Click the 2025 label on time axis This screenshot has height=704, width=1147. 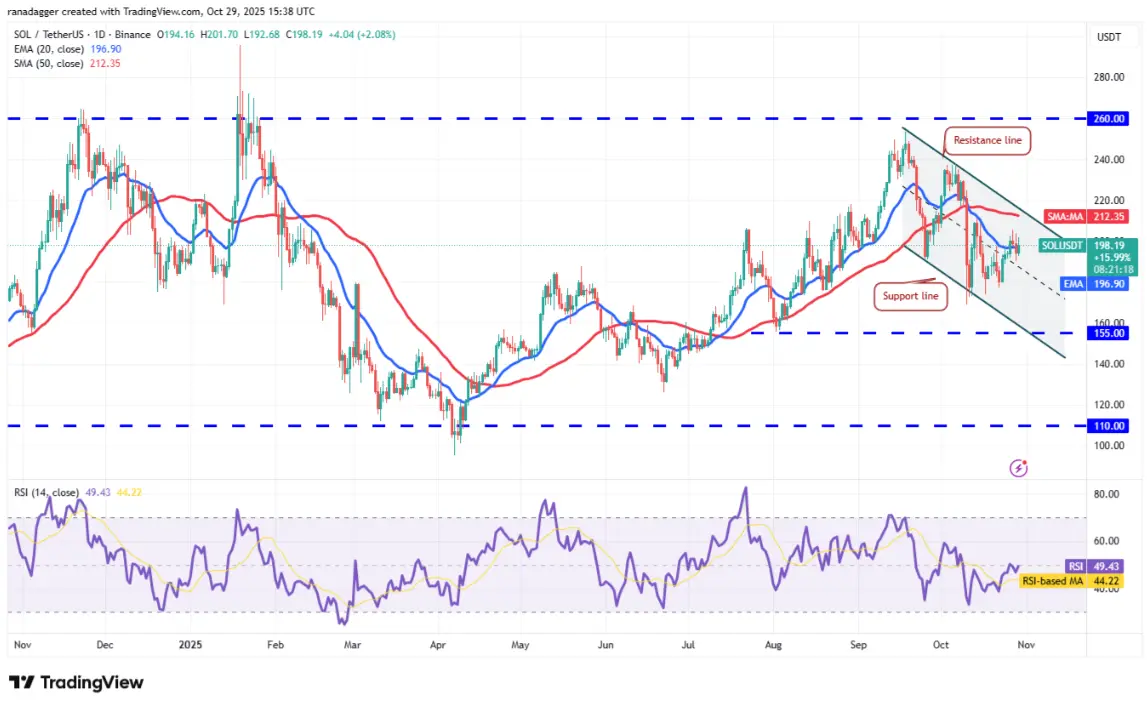click(x=190, y=645)
